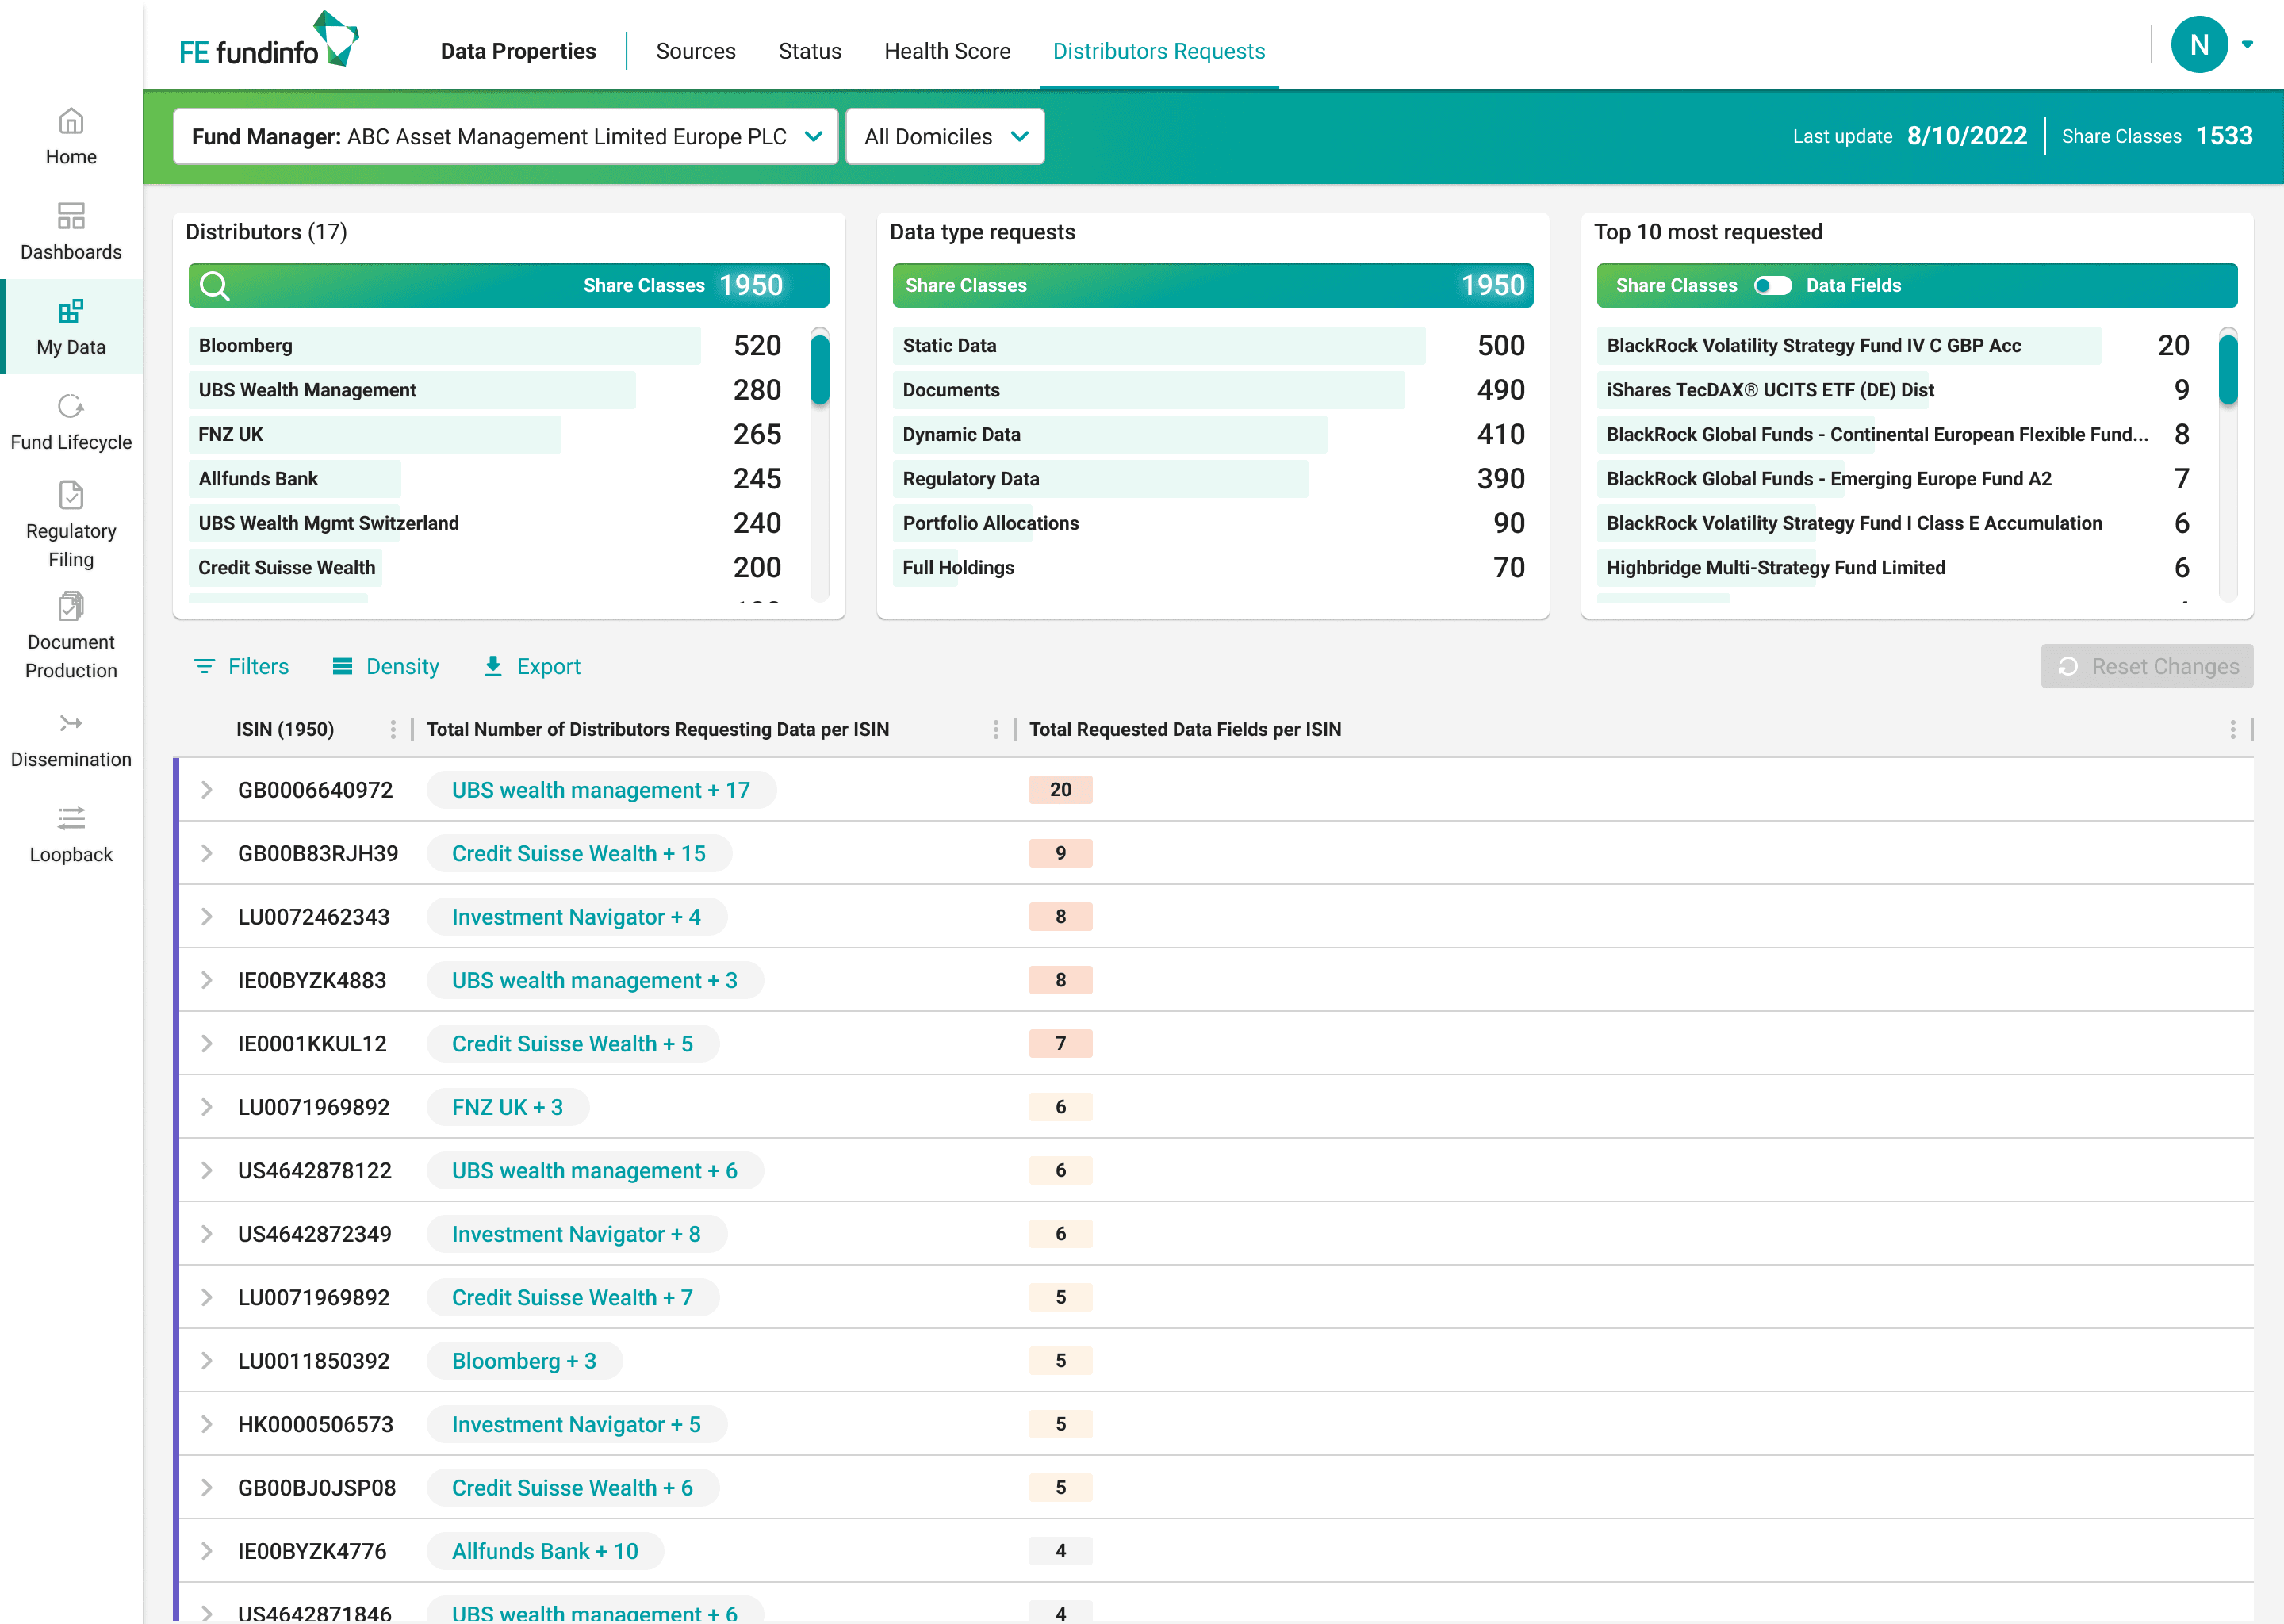Open ISIN column options menu
Viewport: 2284px width, 1624px height.
(393, 730)
